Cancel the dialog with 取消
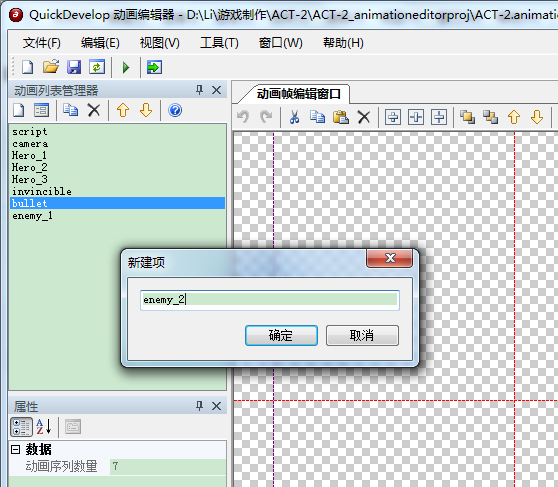 362,335
